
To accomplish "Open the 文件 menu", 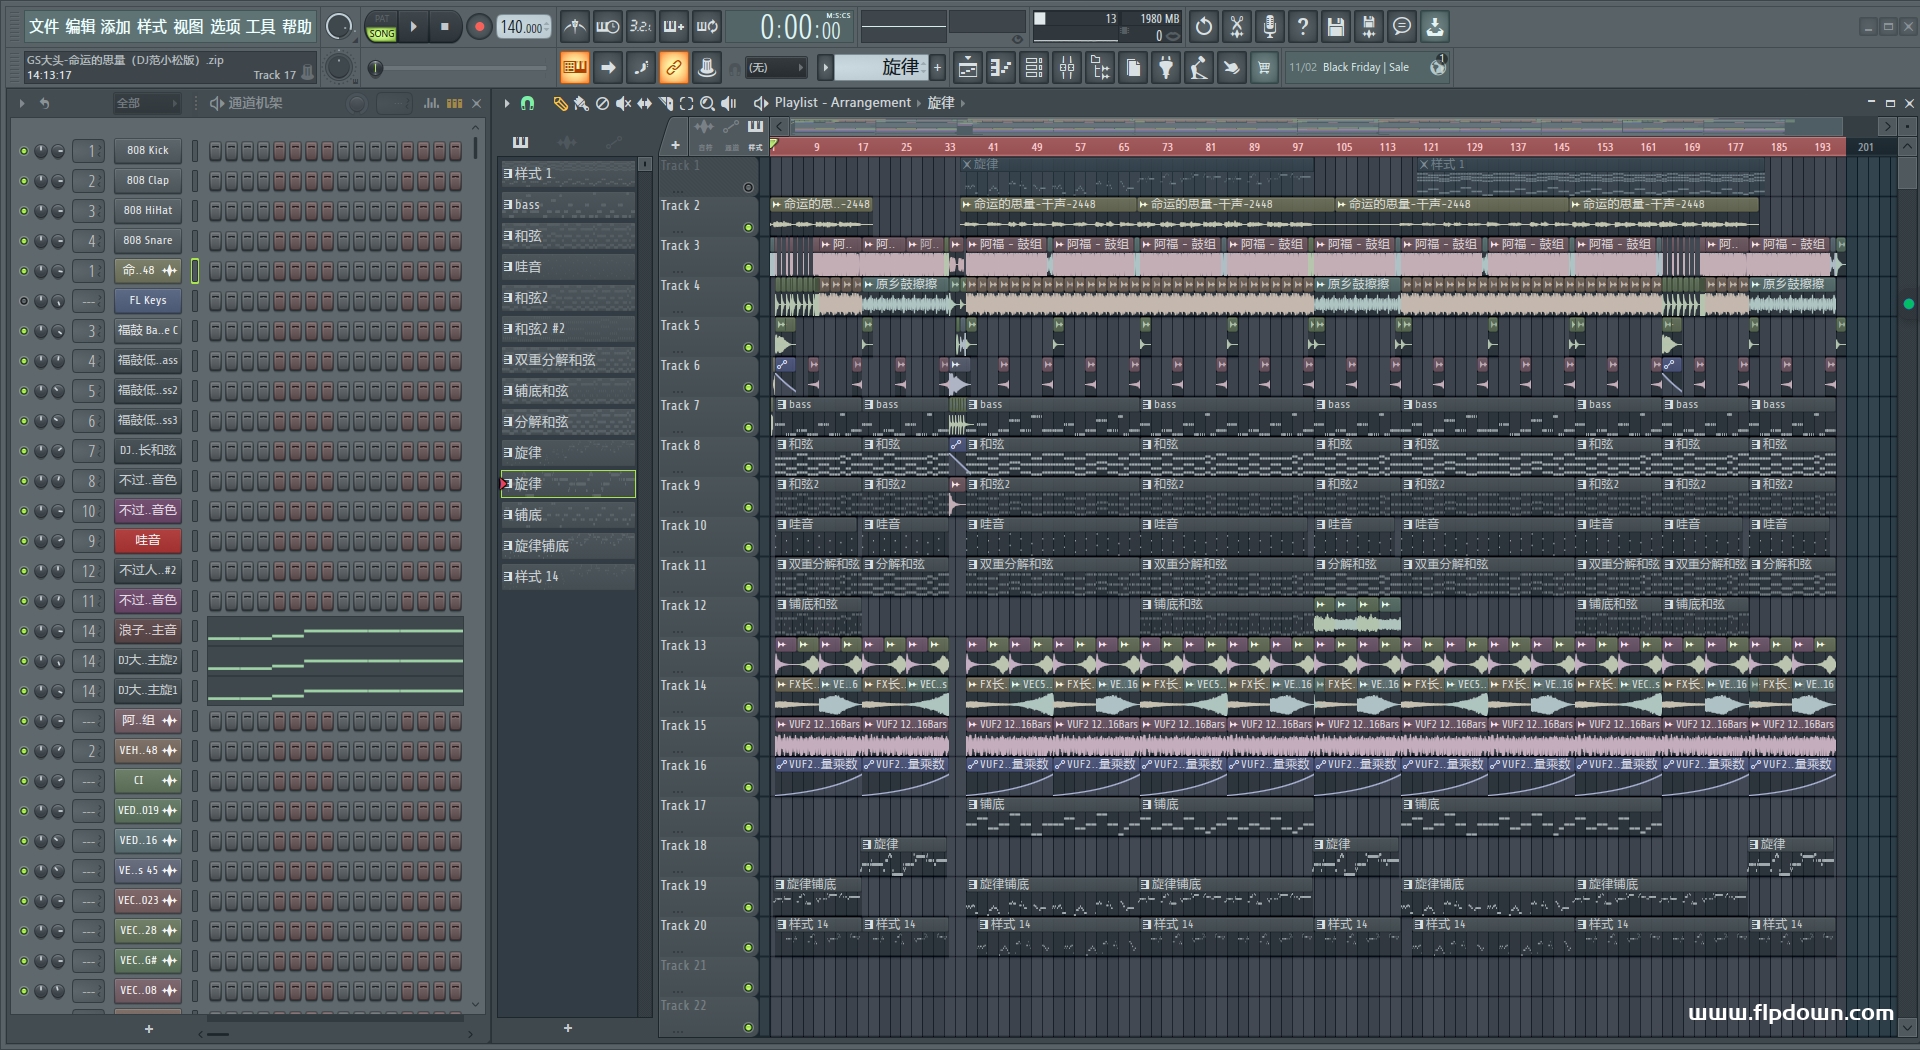I will pyautogui.click(x=44, y=27).
